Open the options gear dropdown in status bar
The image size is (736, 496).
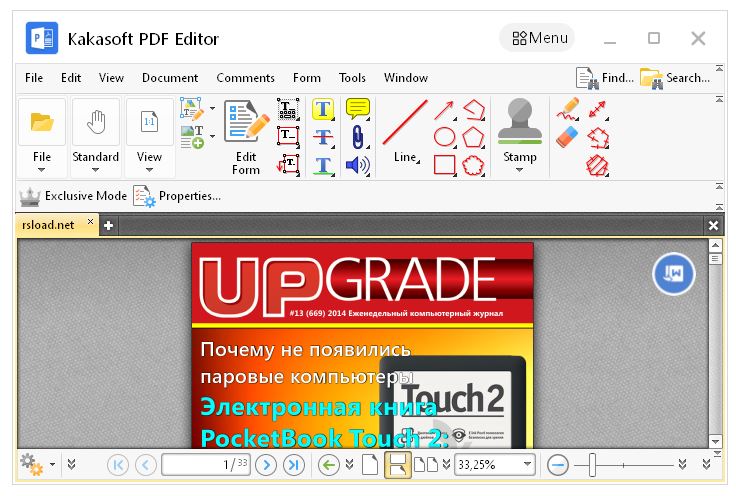[52, 465]
